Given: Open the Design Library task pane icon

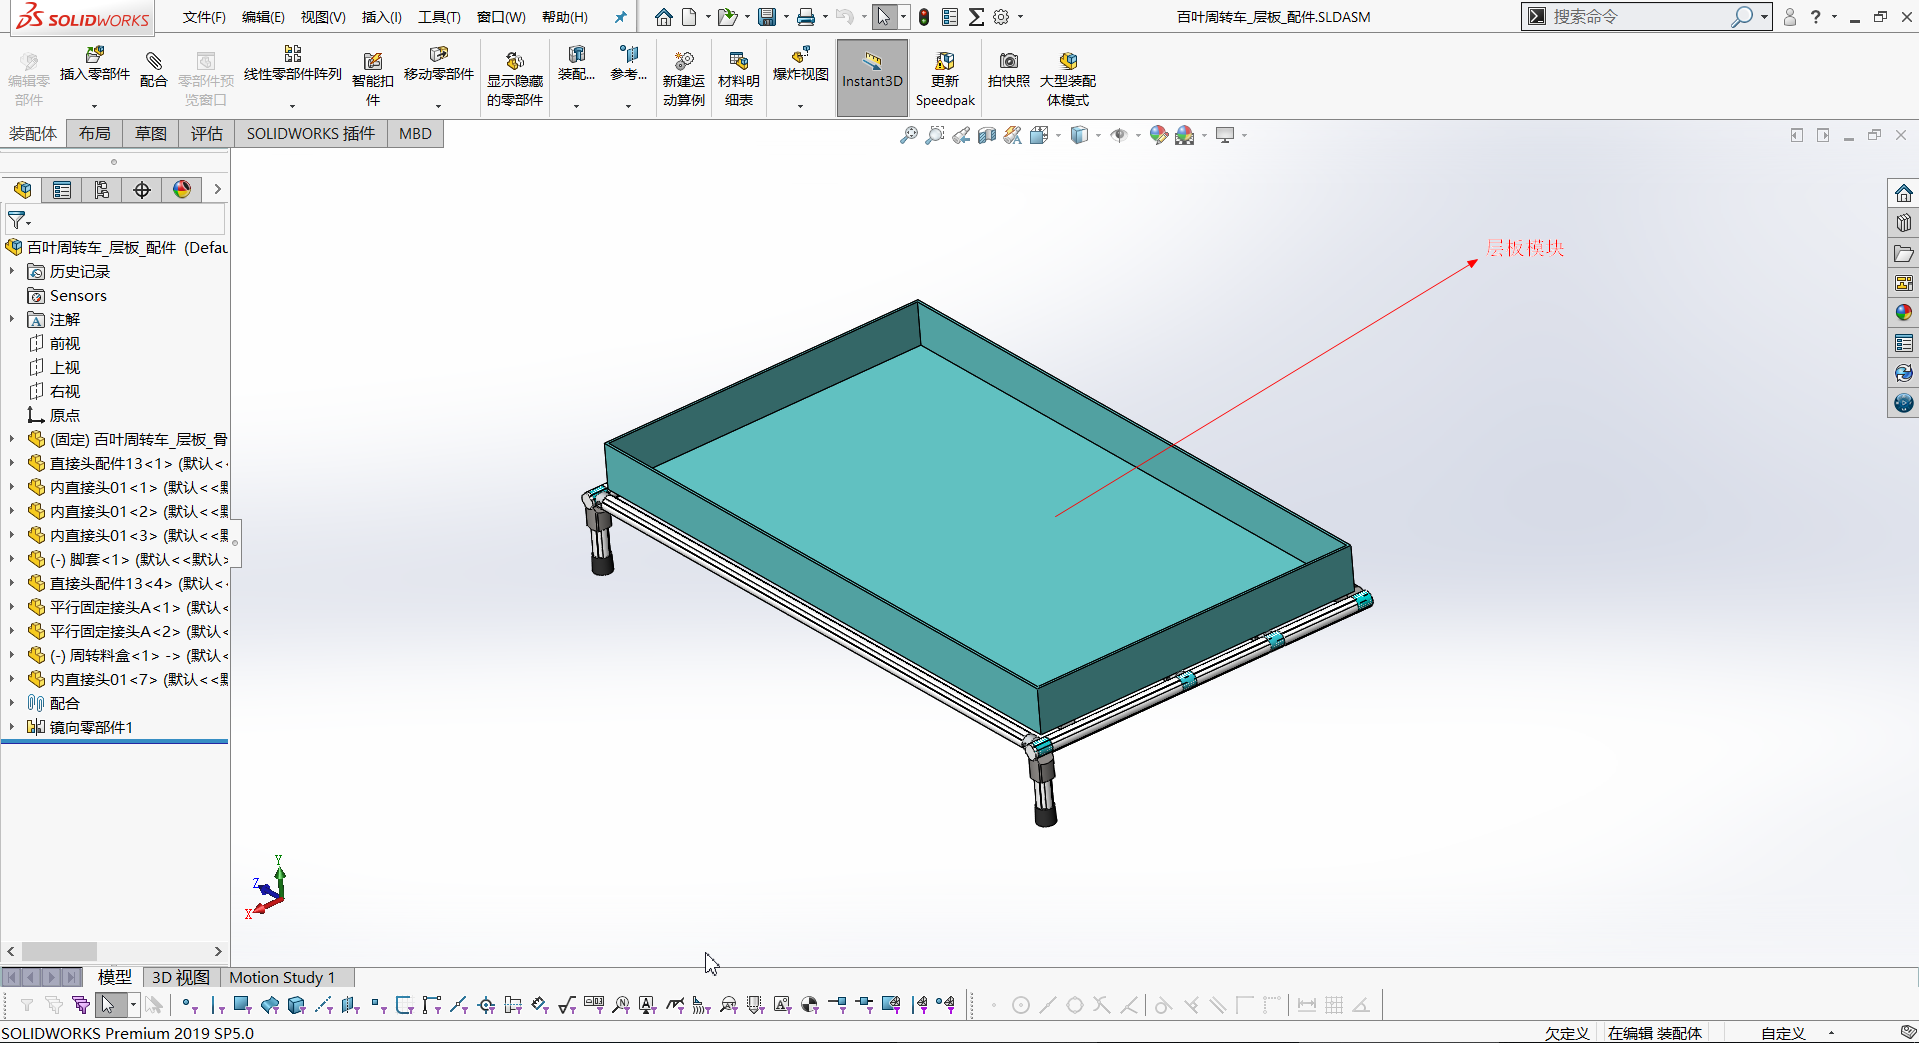Looking at the screenshot, I should (1904, 223).
